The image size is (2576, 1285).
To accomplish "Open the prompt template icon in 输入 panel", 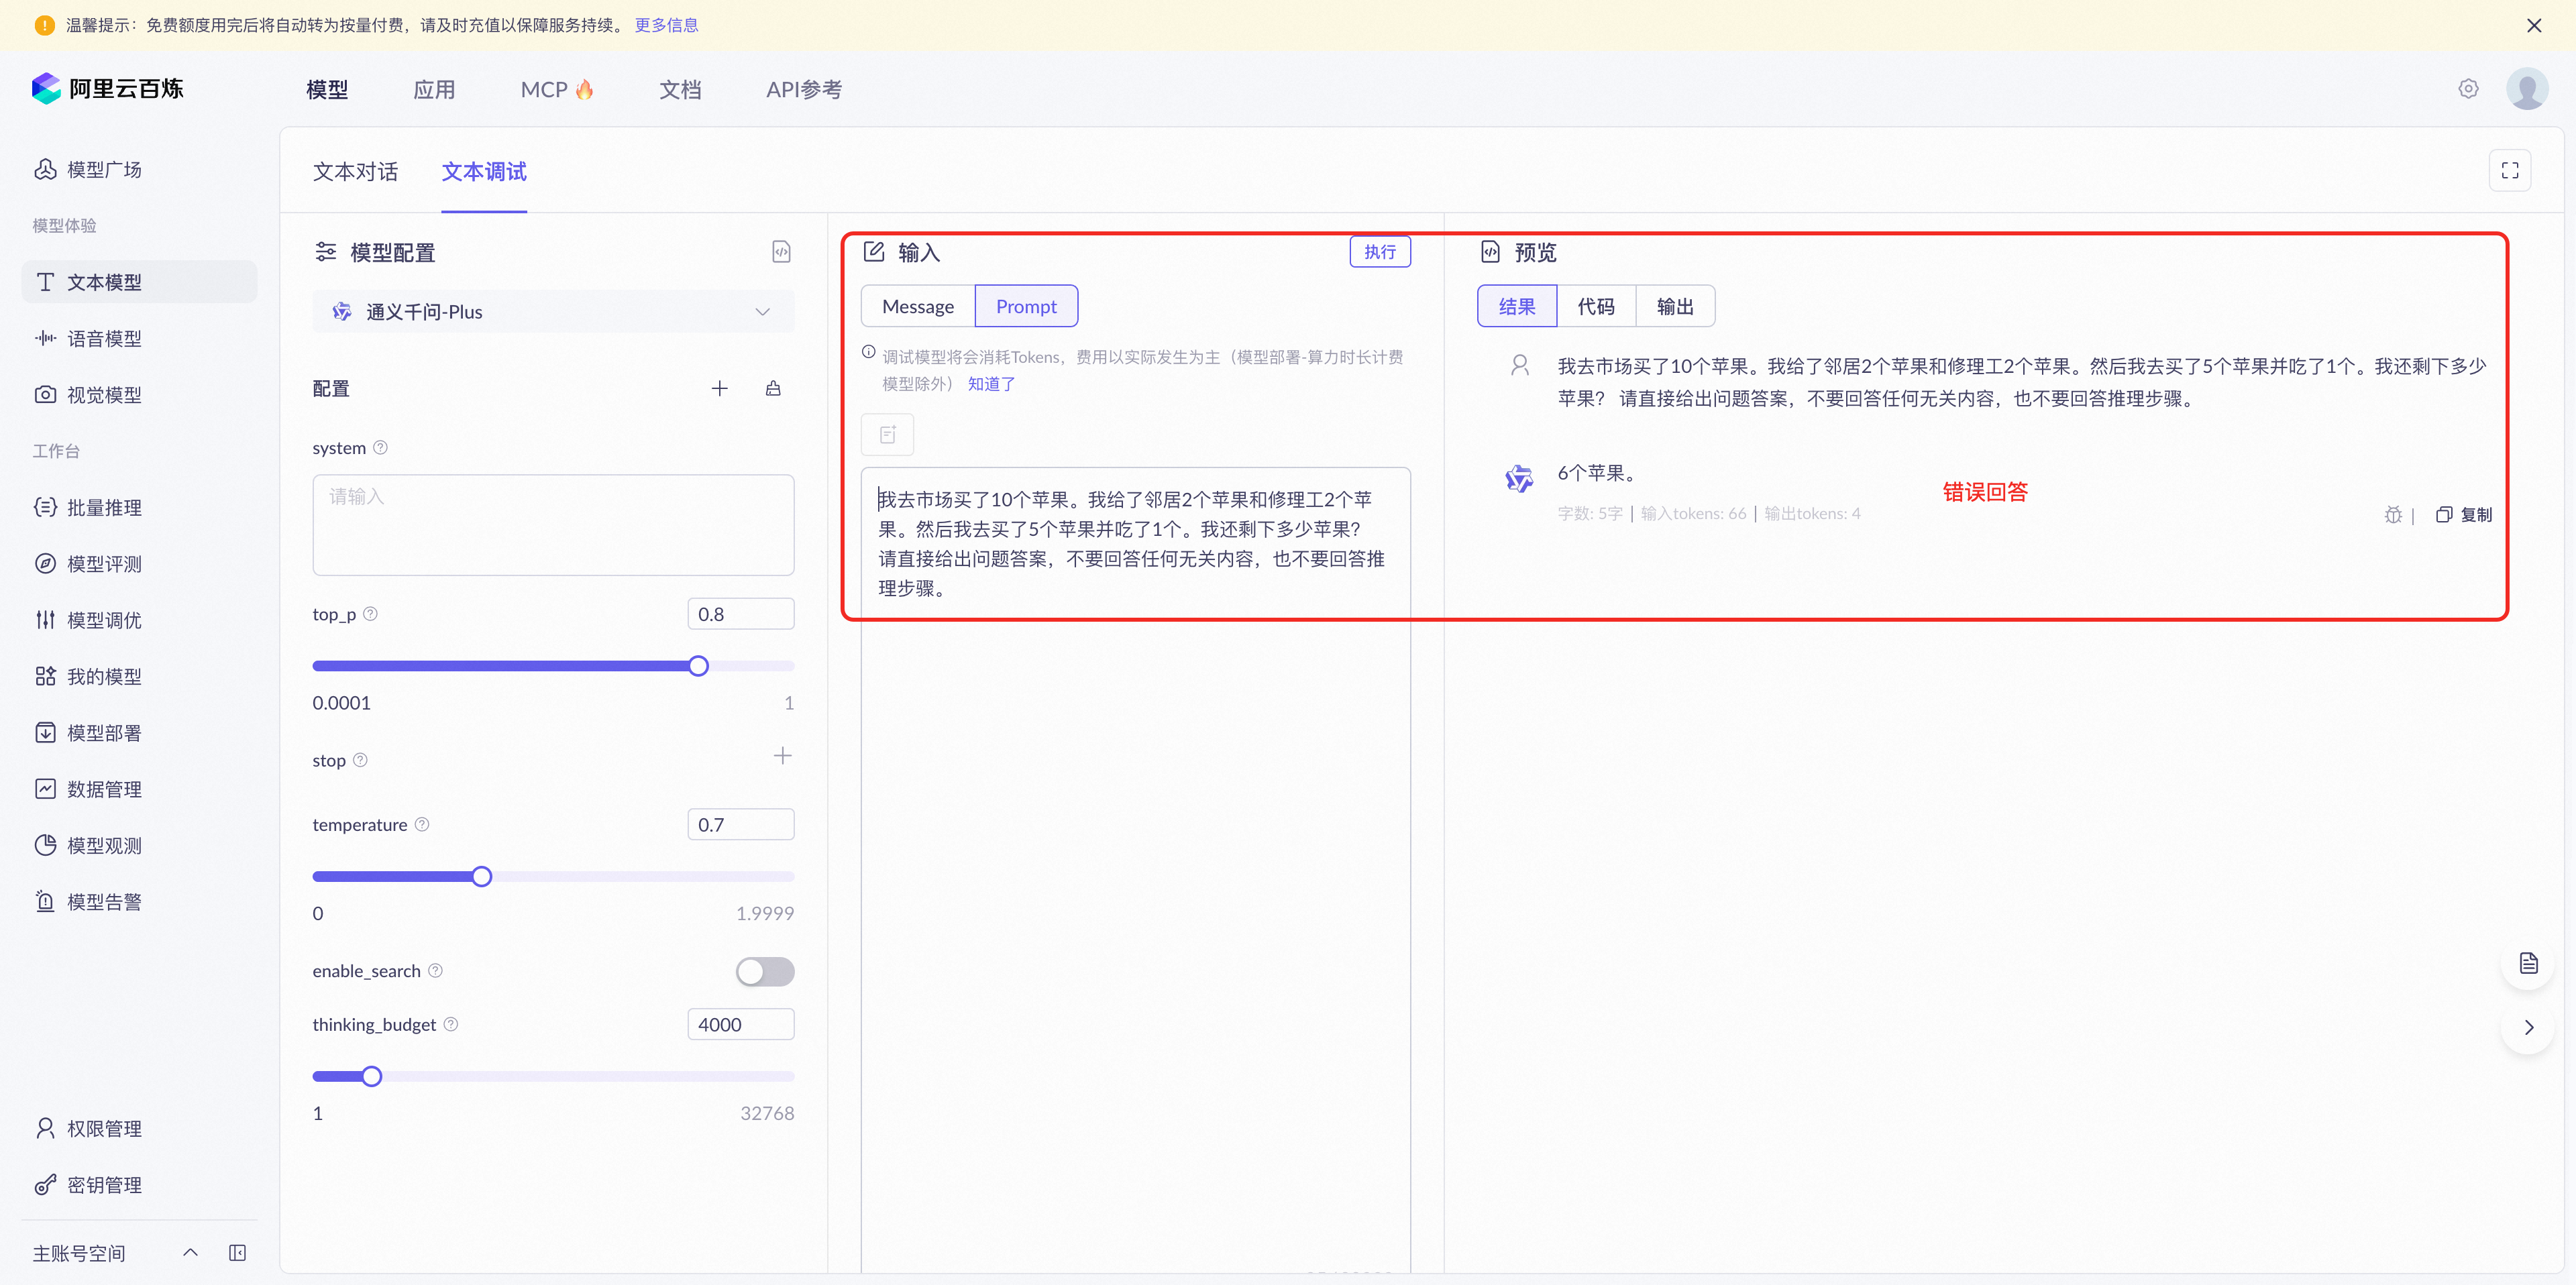I will [x=887, y=433].
